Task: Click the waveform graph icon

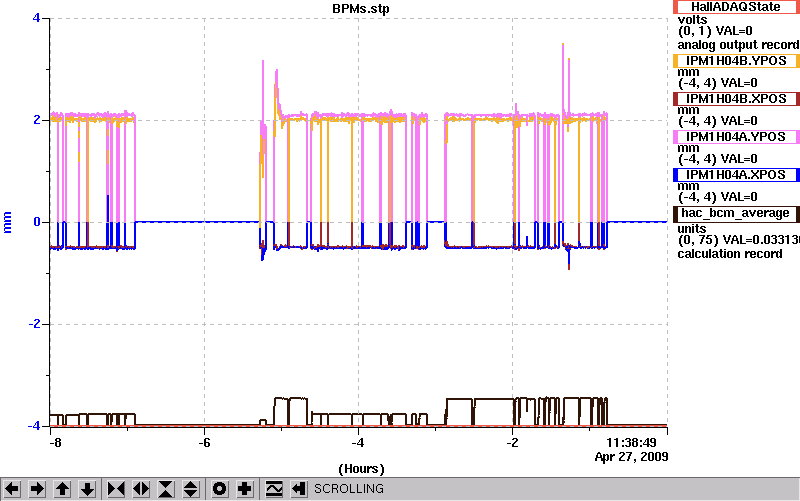Action: coord(274,489)
